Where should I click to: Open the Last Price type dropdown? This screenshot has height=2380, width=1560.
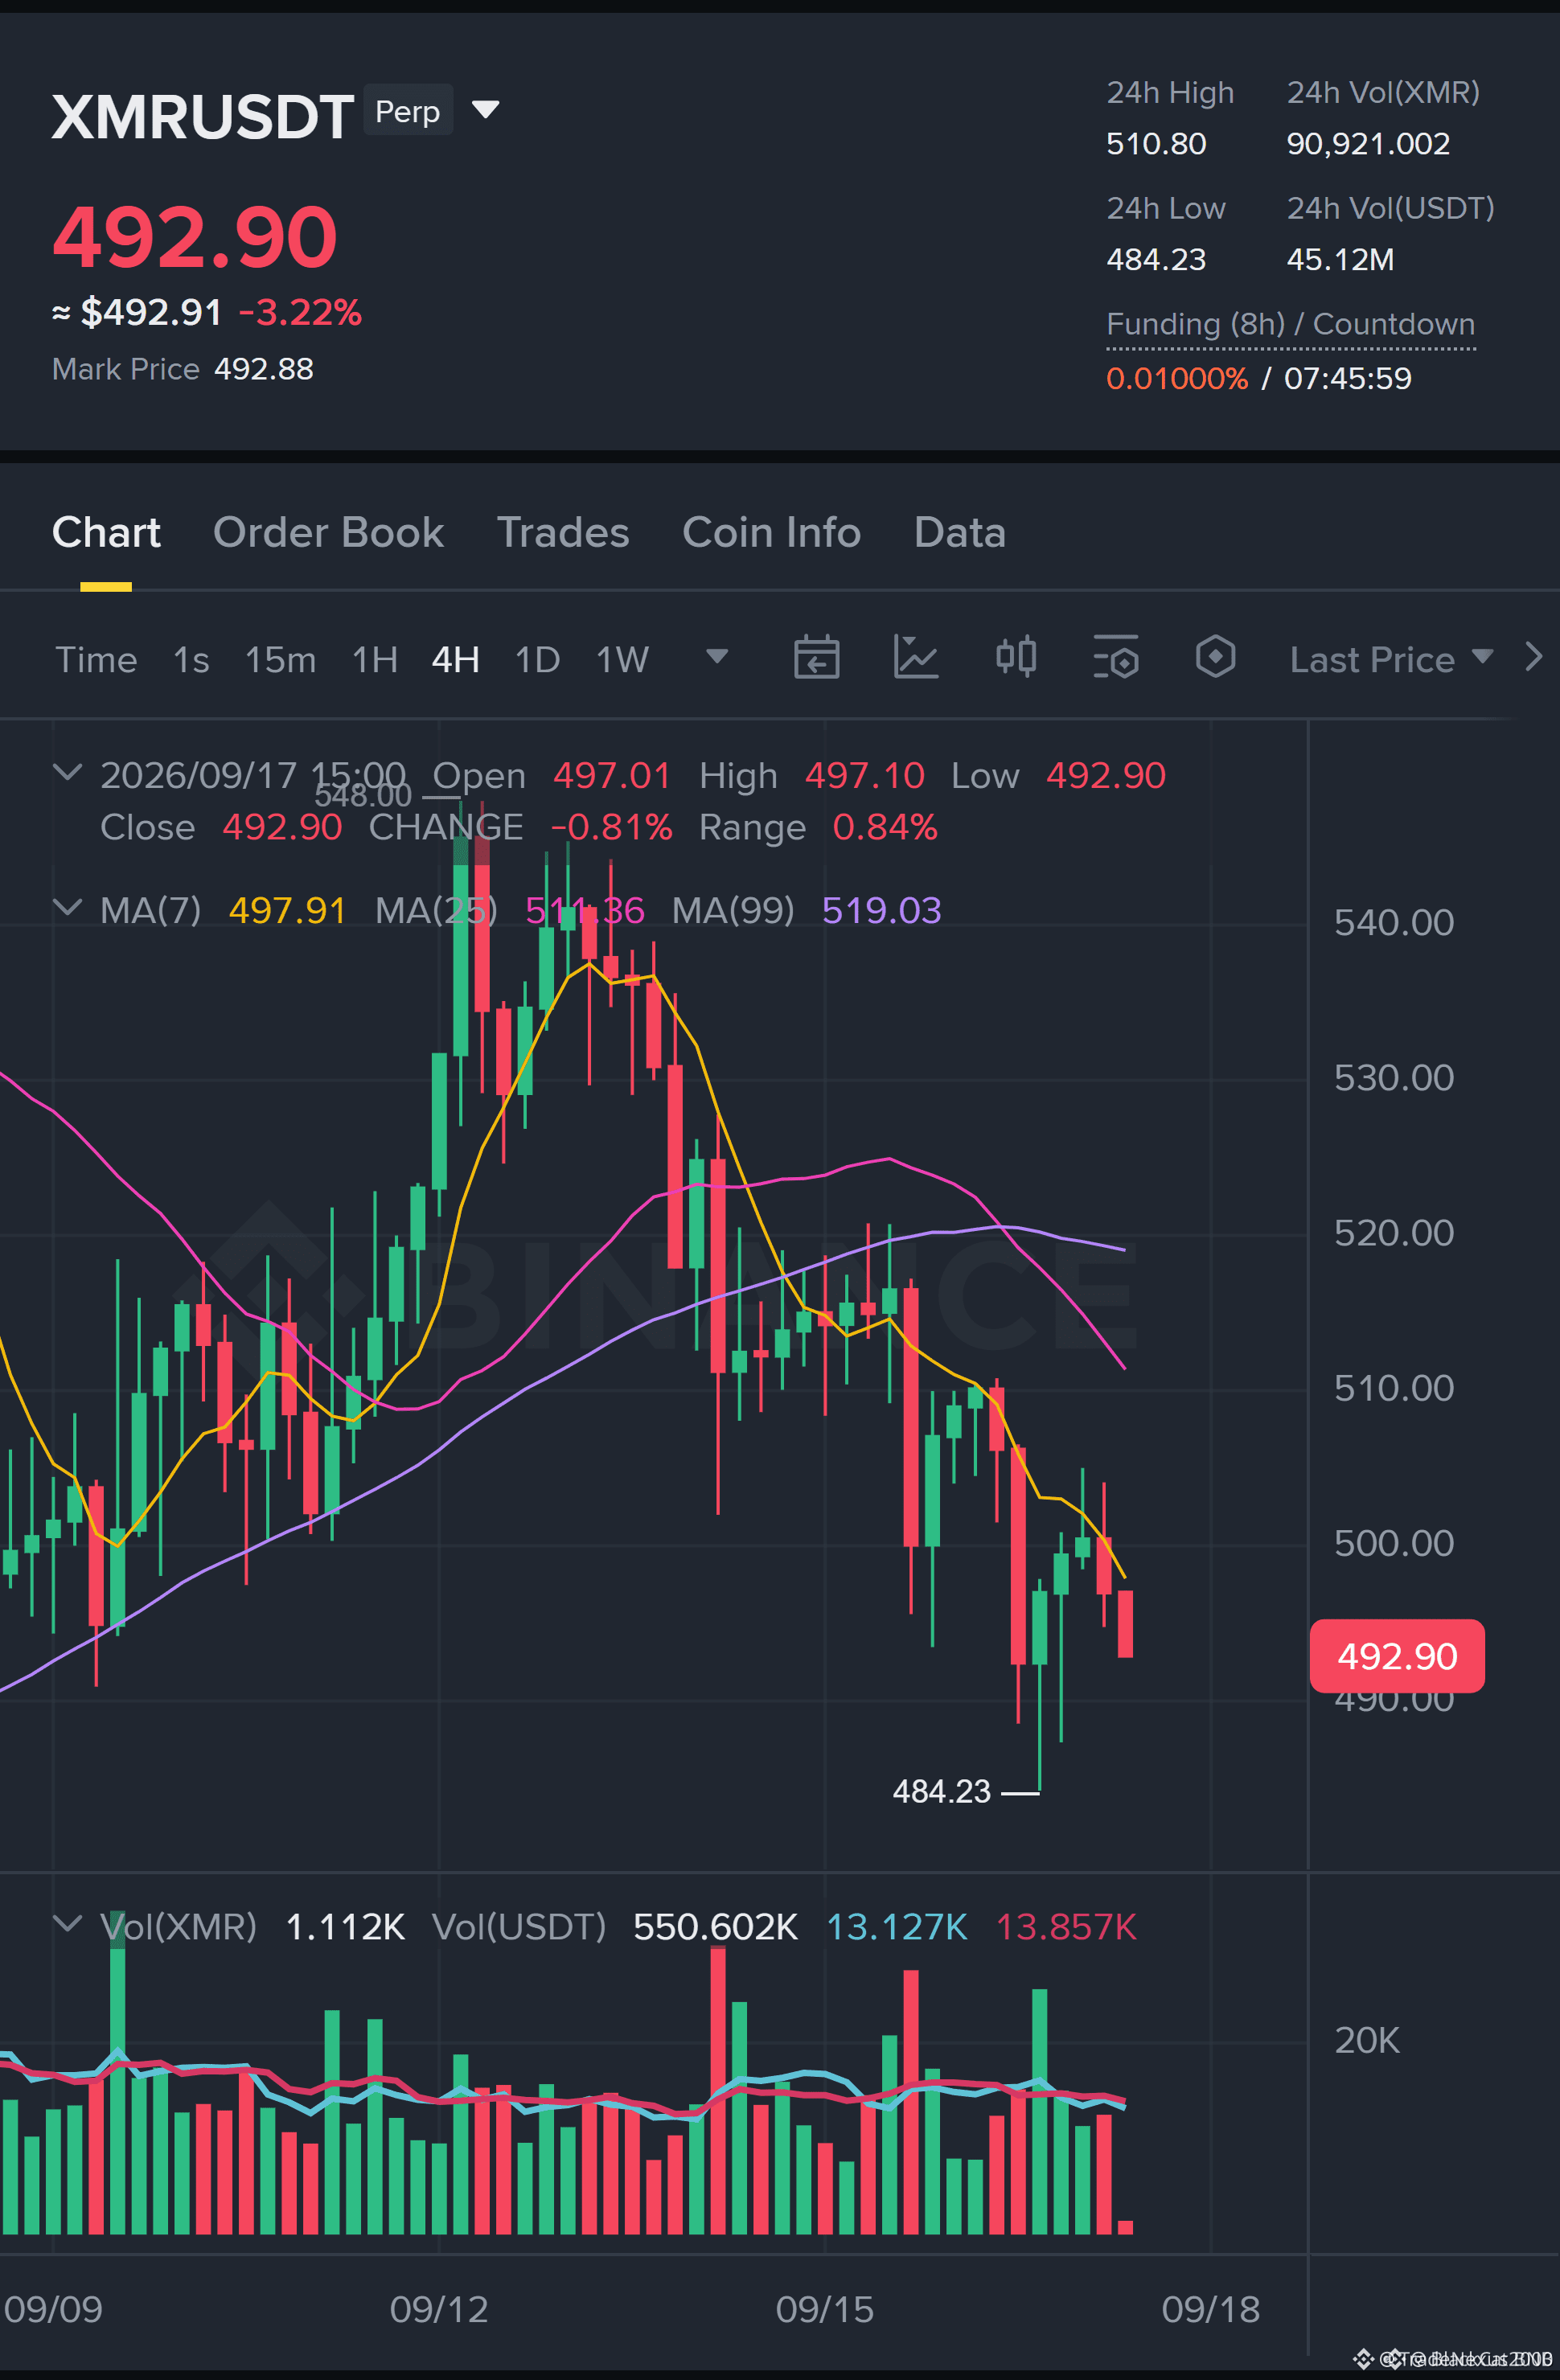click(1391, 659)
